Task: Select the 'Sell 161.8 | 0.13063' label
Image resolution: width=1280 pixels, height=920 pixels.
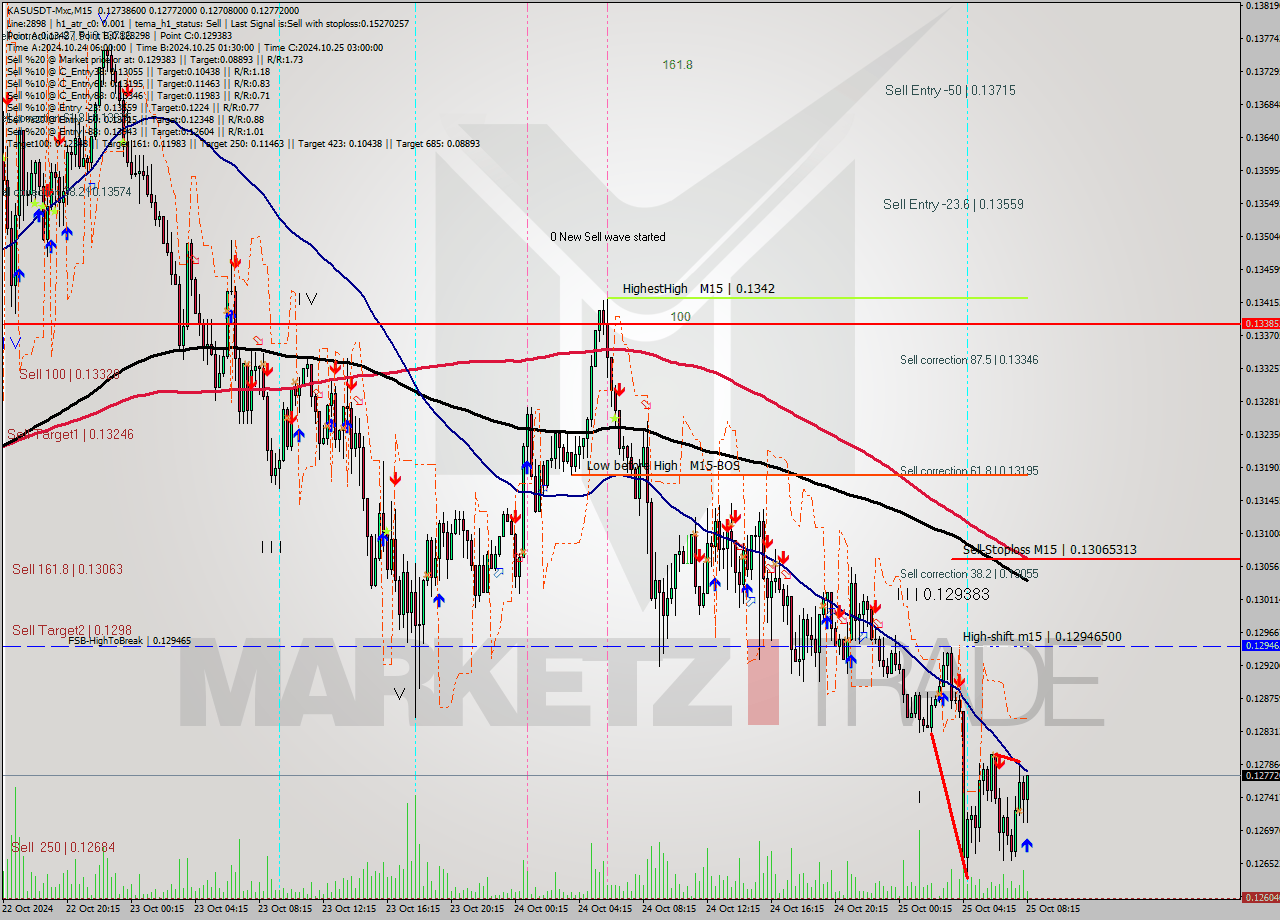Action: click(67, 569)
